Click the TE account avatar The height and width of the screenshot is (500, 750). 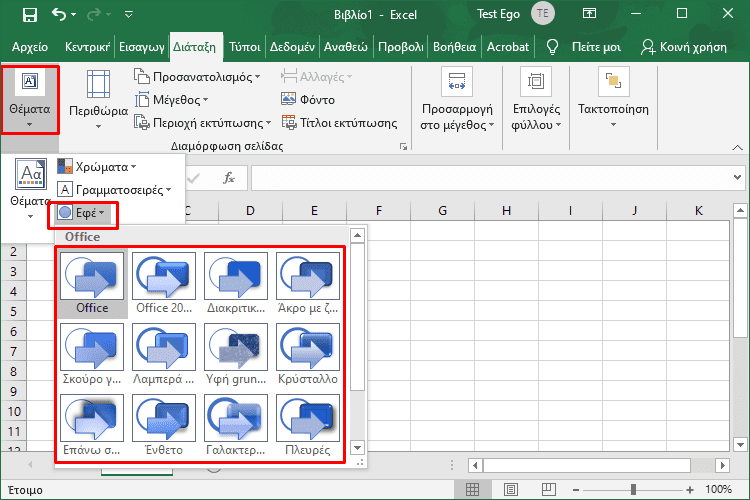coord(543,14)
